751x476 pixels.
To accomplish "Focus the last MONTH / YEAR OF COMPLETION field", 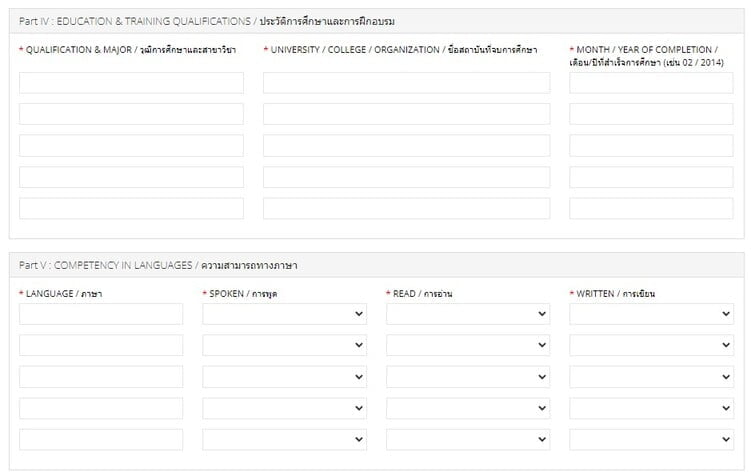I will point(651,208).
